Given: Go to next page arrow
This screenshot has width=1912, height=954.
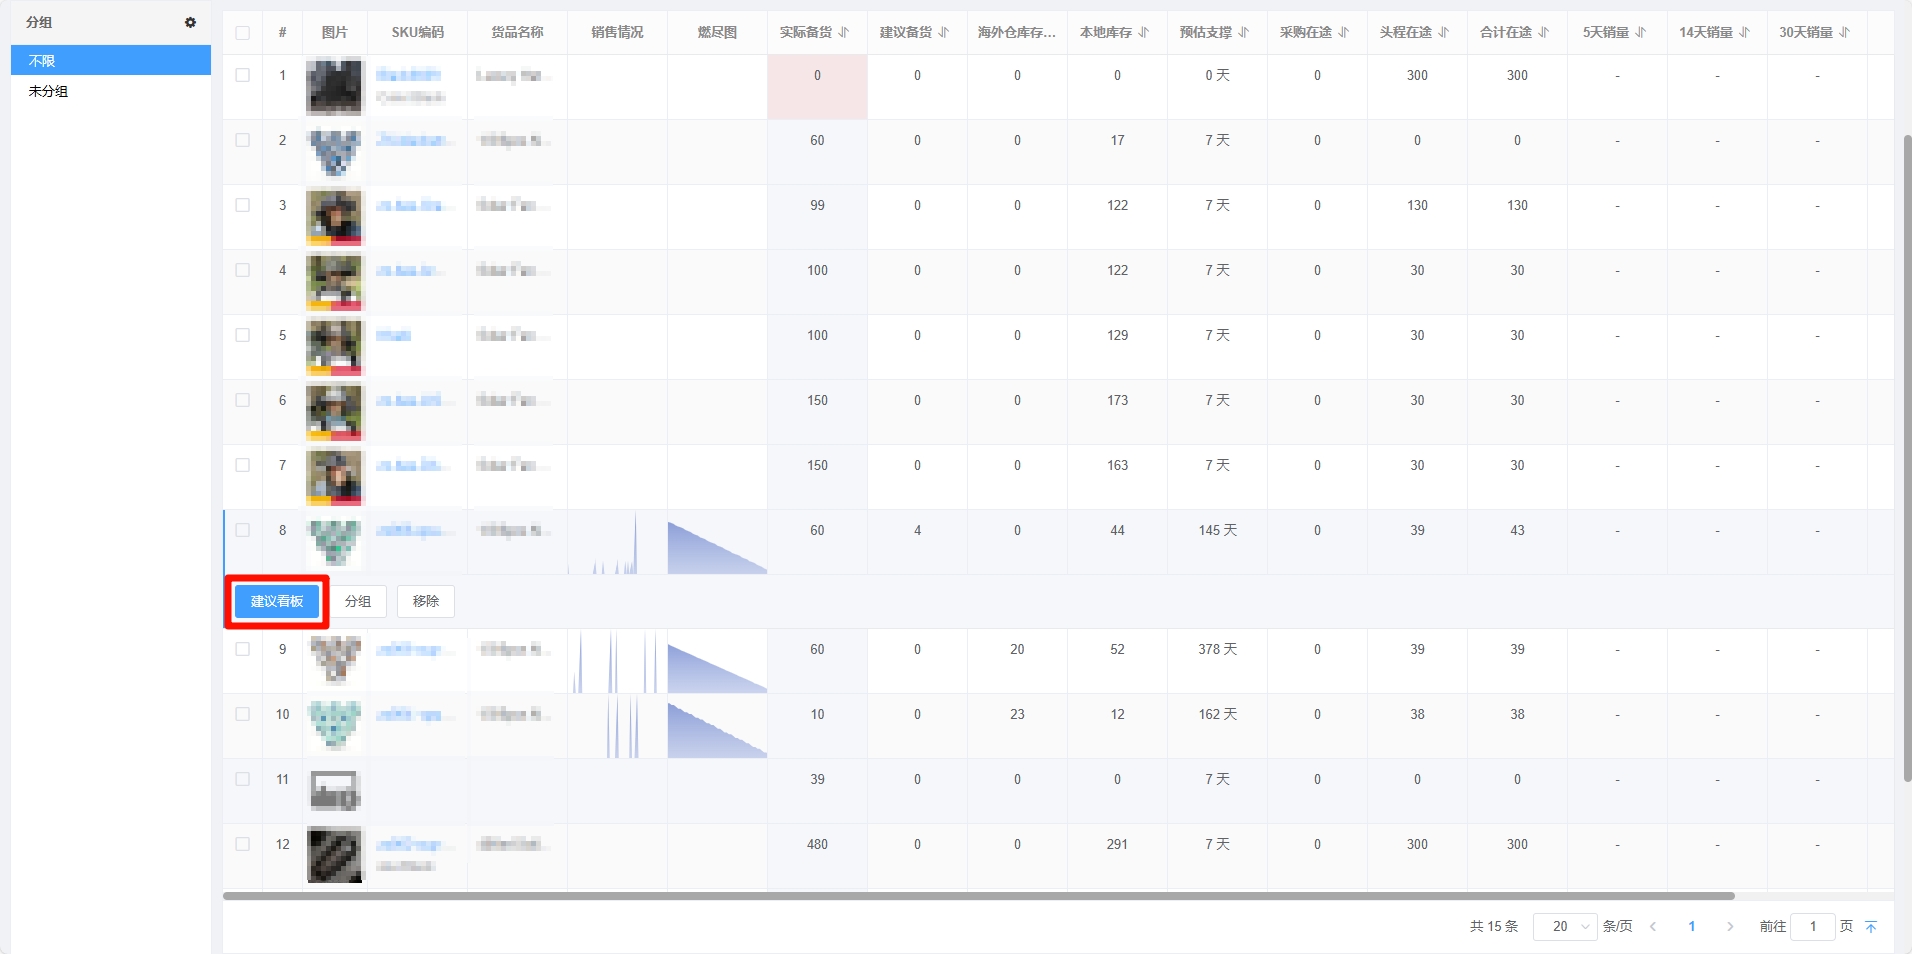Looking at the screenshot, I should point(1730,927).
